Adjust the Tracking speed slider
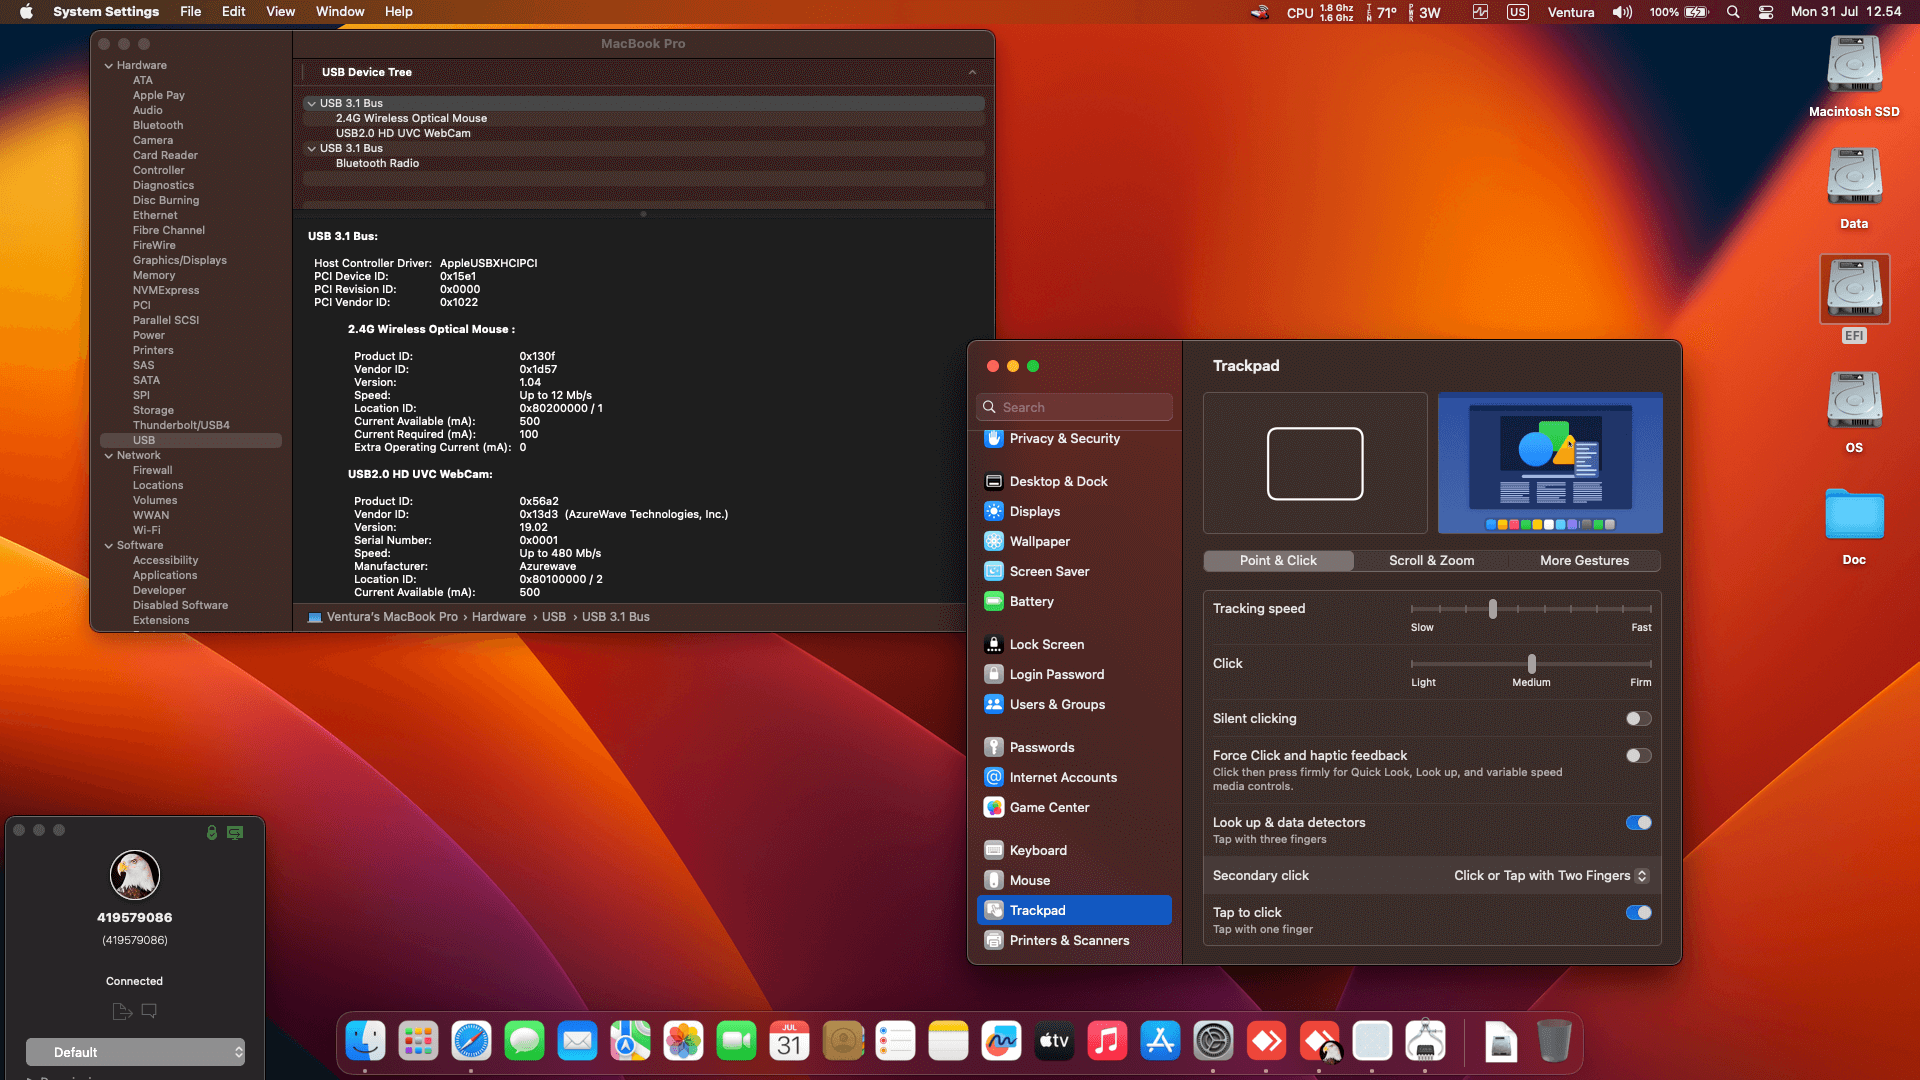Screen dimensions: 1920x1080 click(1492, 608)
